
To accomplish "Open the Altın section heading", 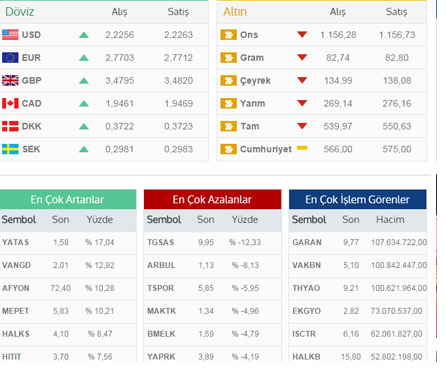I will pyautogui.click(x=235, y=12).
